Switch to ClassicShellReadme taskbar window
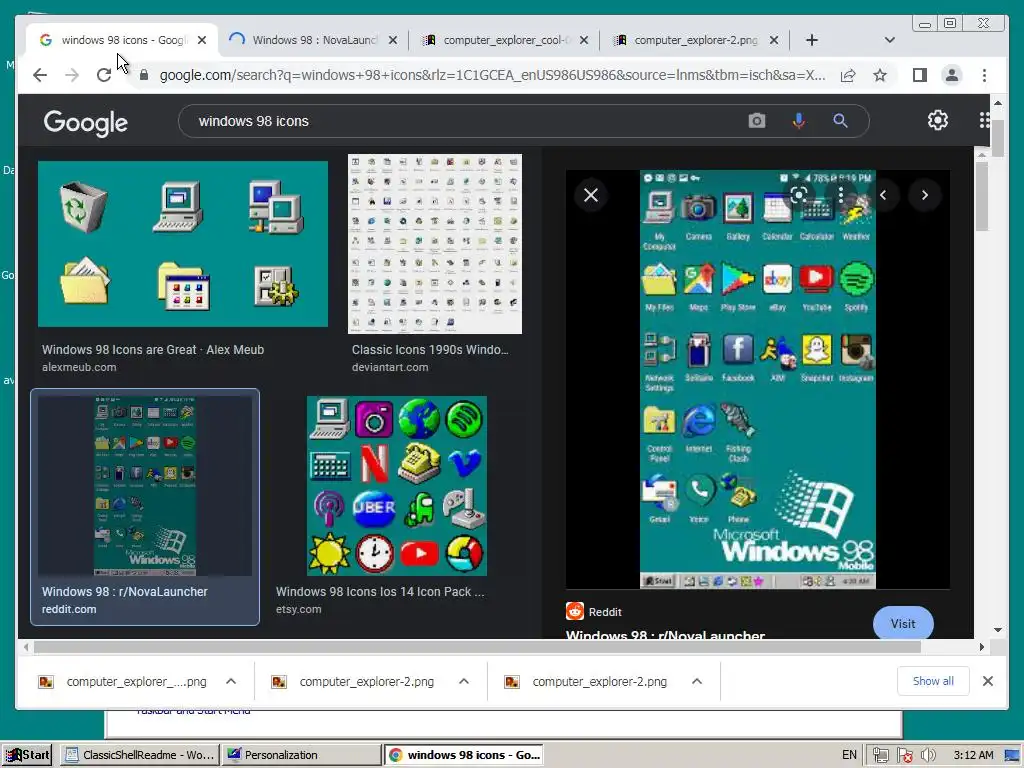This screenshot has height=768, width=1024. (x=140, y=755)
